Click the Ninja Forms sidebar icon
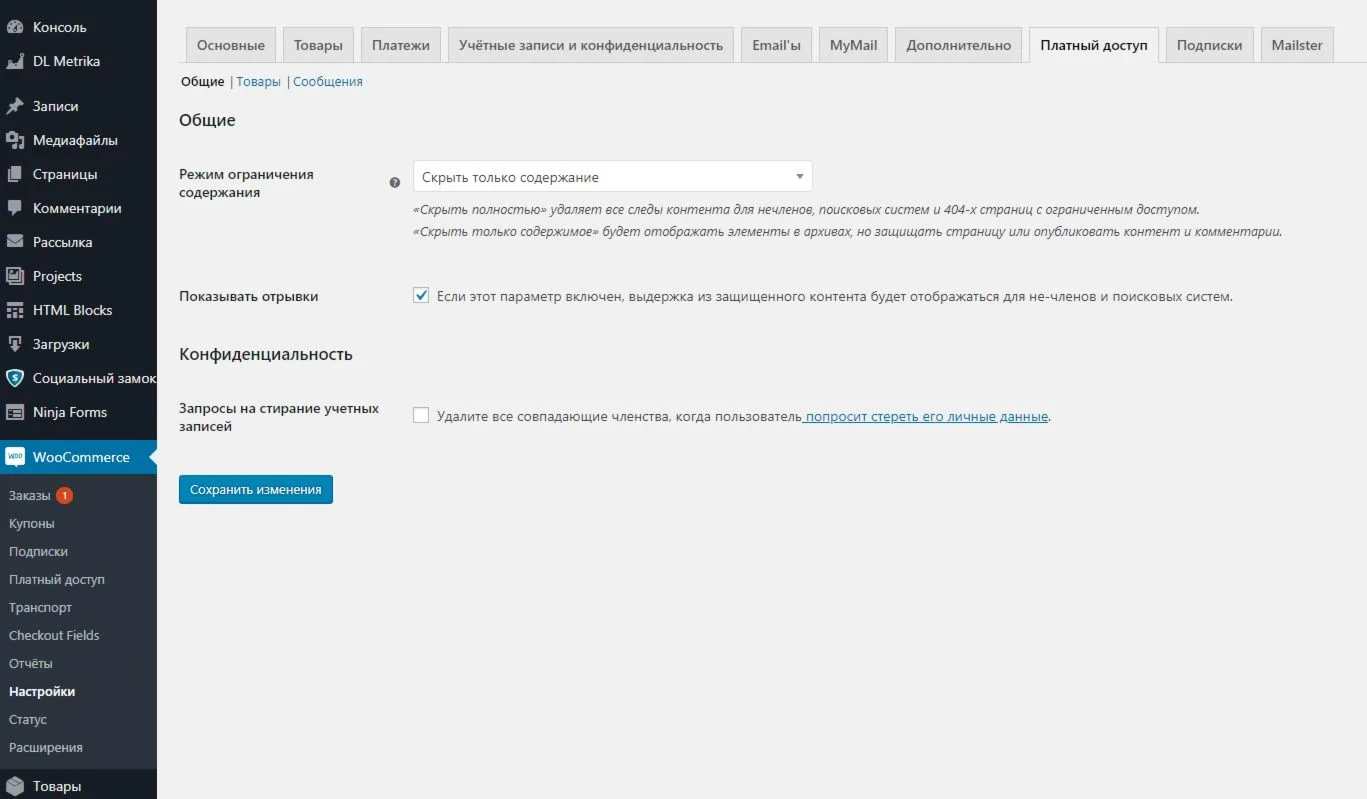Image resolution: width=1367 pixels, height=799 pixels. [x=15, y=412]
